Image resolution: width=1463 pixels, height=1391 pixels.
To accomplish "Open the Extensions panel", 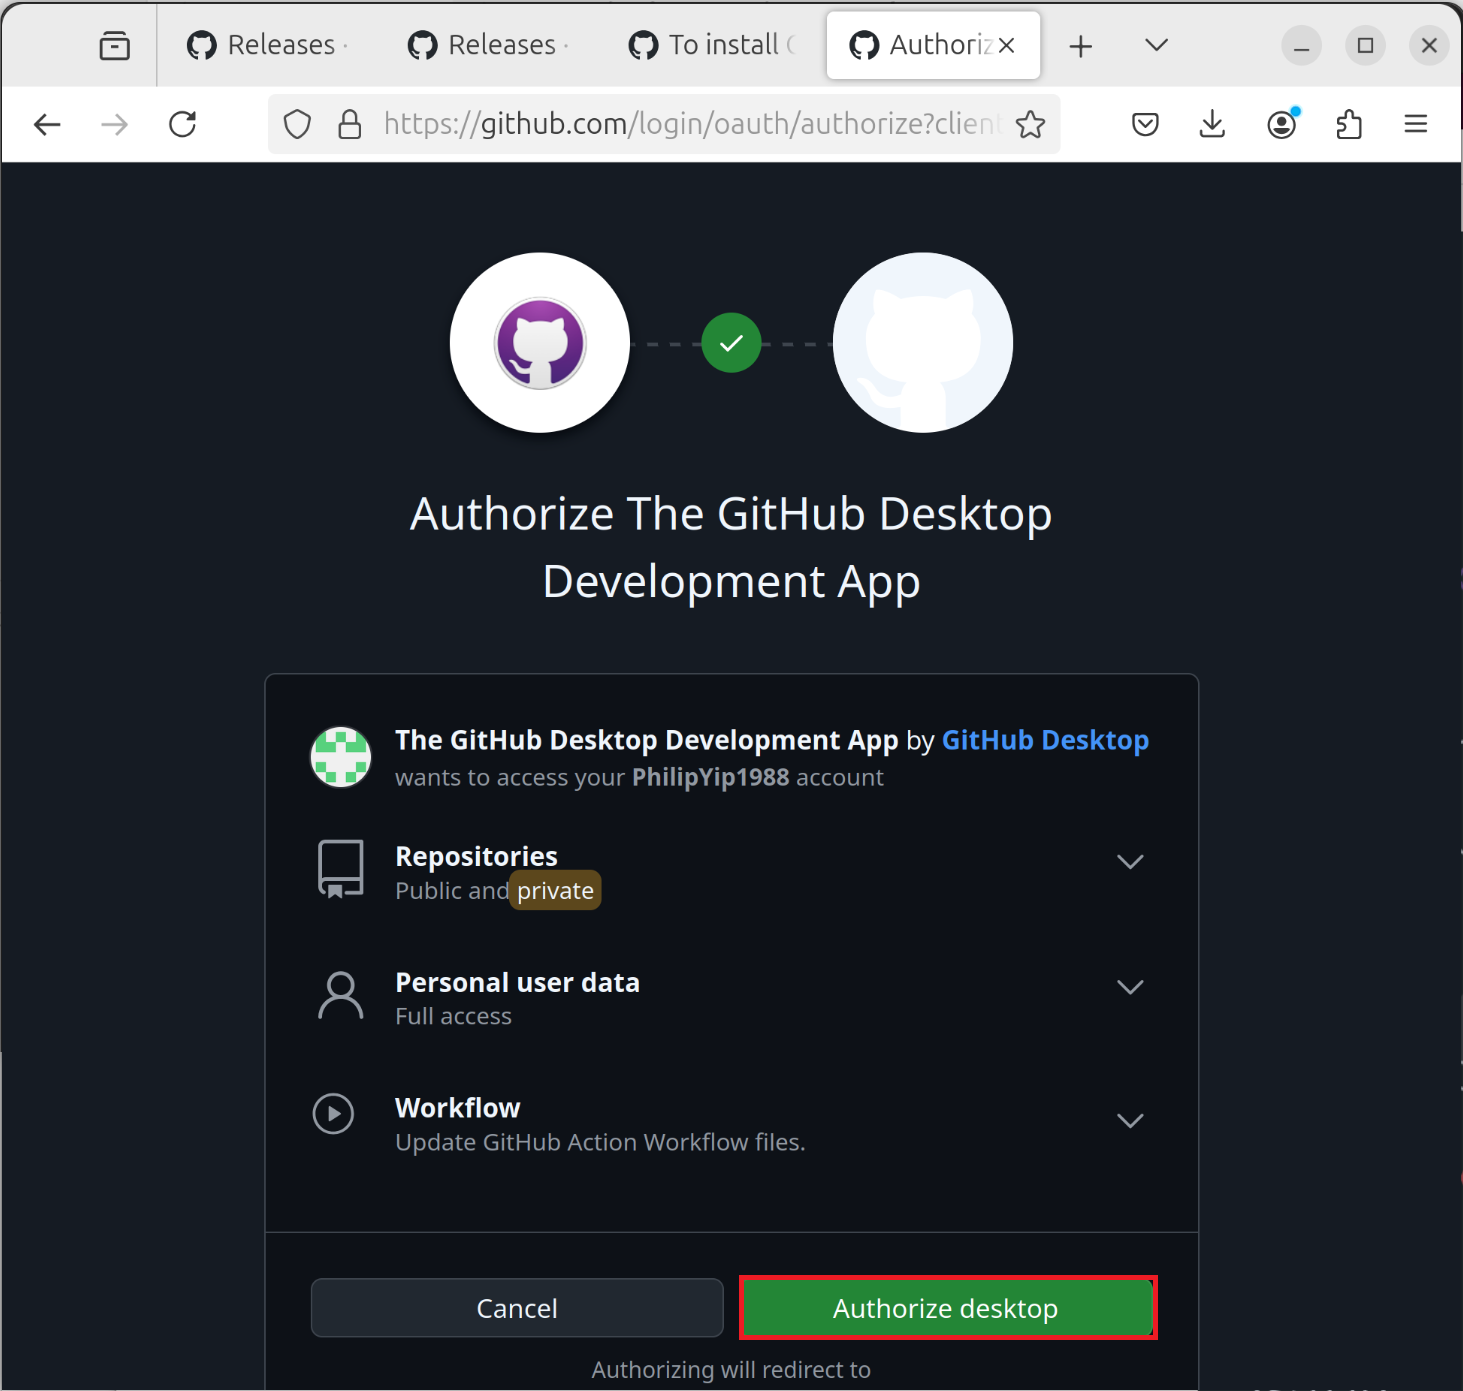I will [x=1349, y=124].
